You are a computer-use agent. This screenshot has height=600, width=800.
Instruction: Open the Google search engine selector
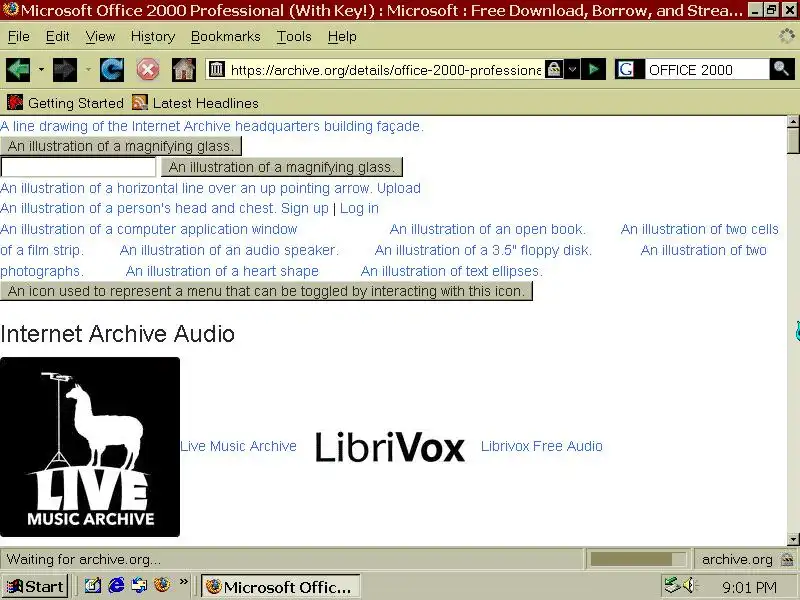click(629, 69)
